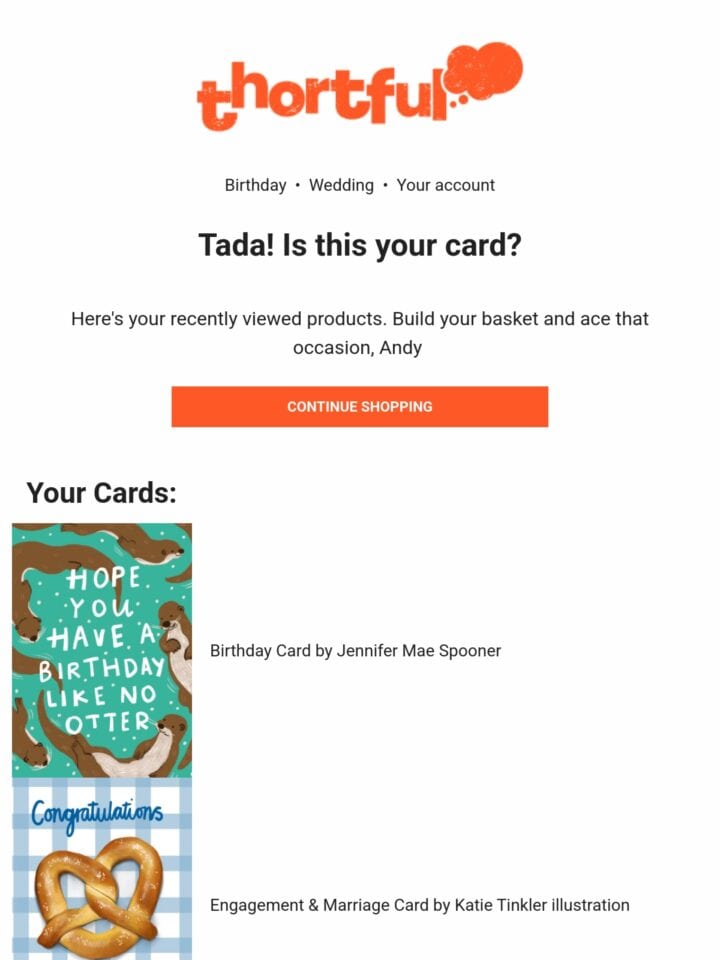Open the Birthday link
The image size is (720, 960).
[x=255, y=185]
